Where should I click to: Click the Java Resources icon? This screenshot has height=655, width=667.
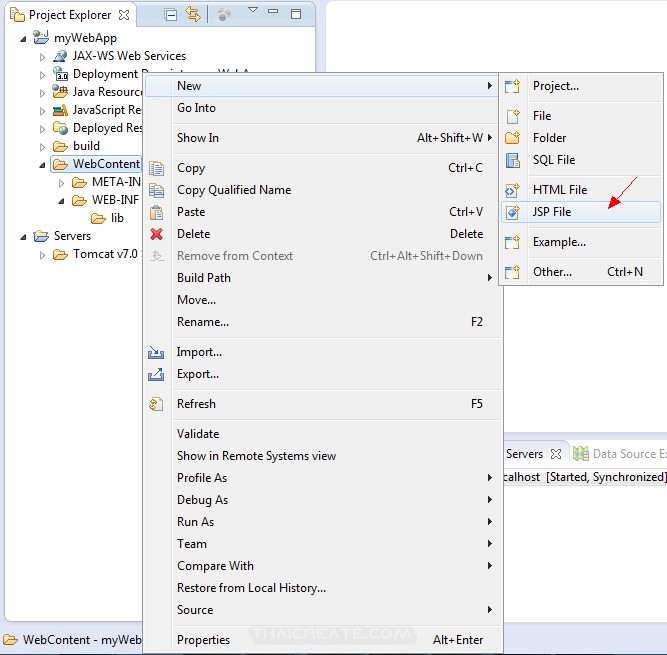pyautogui.click(x=60, y=91)
